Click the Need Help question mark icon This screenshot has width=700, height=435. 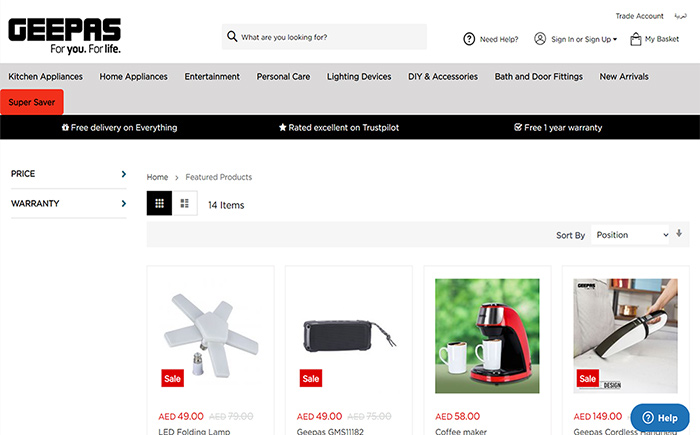pos(469,39)
